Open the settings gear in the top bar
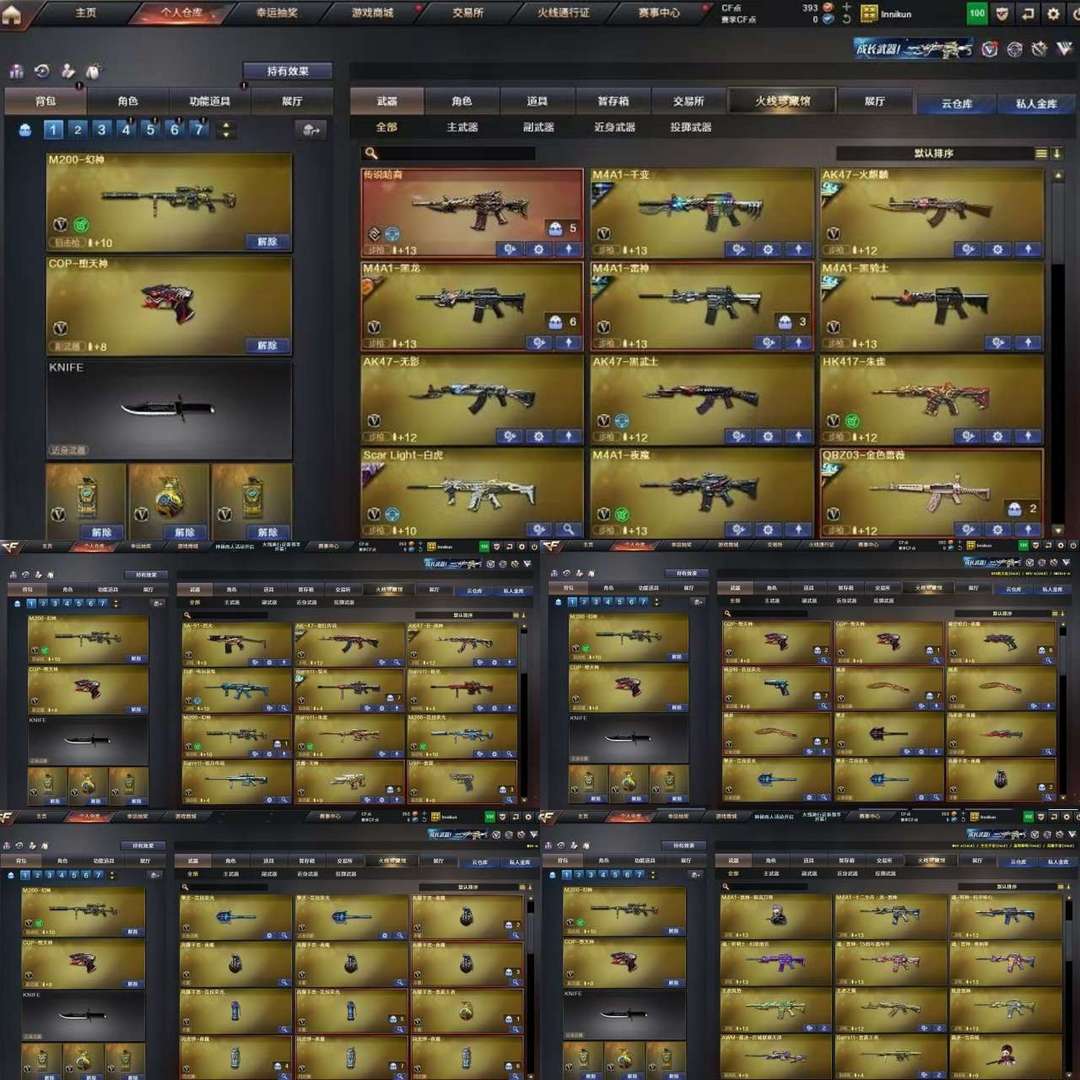 [x=1053, y=13]
